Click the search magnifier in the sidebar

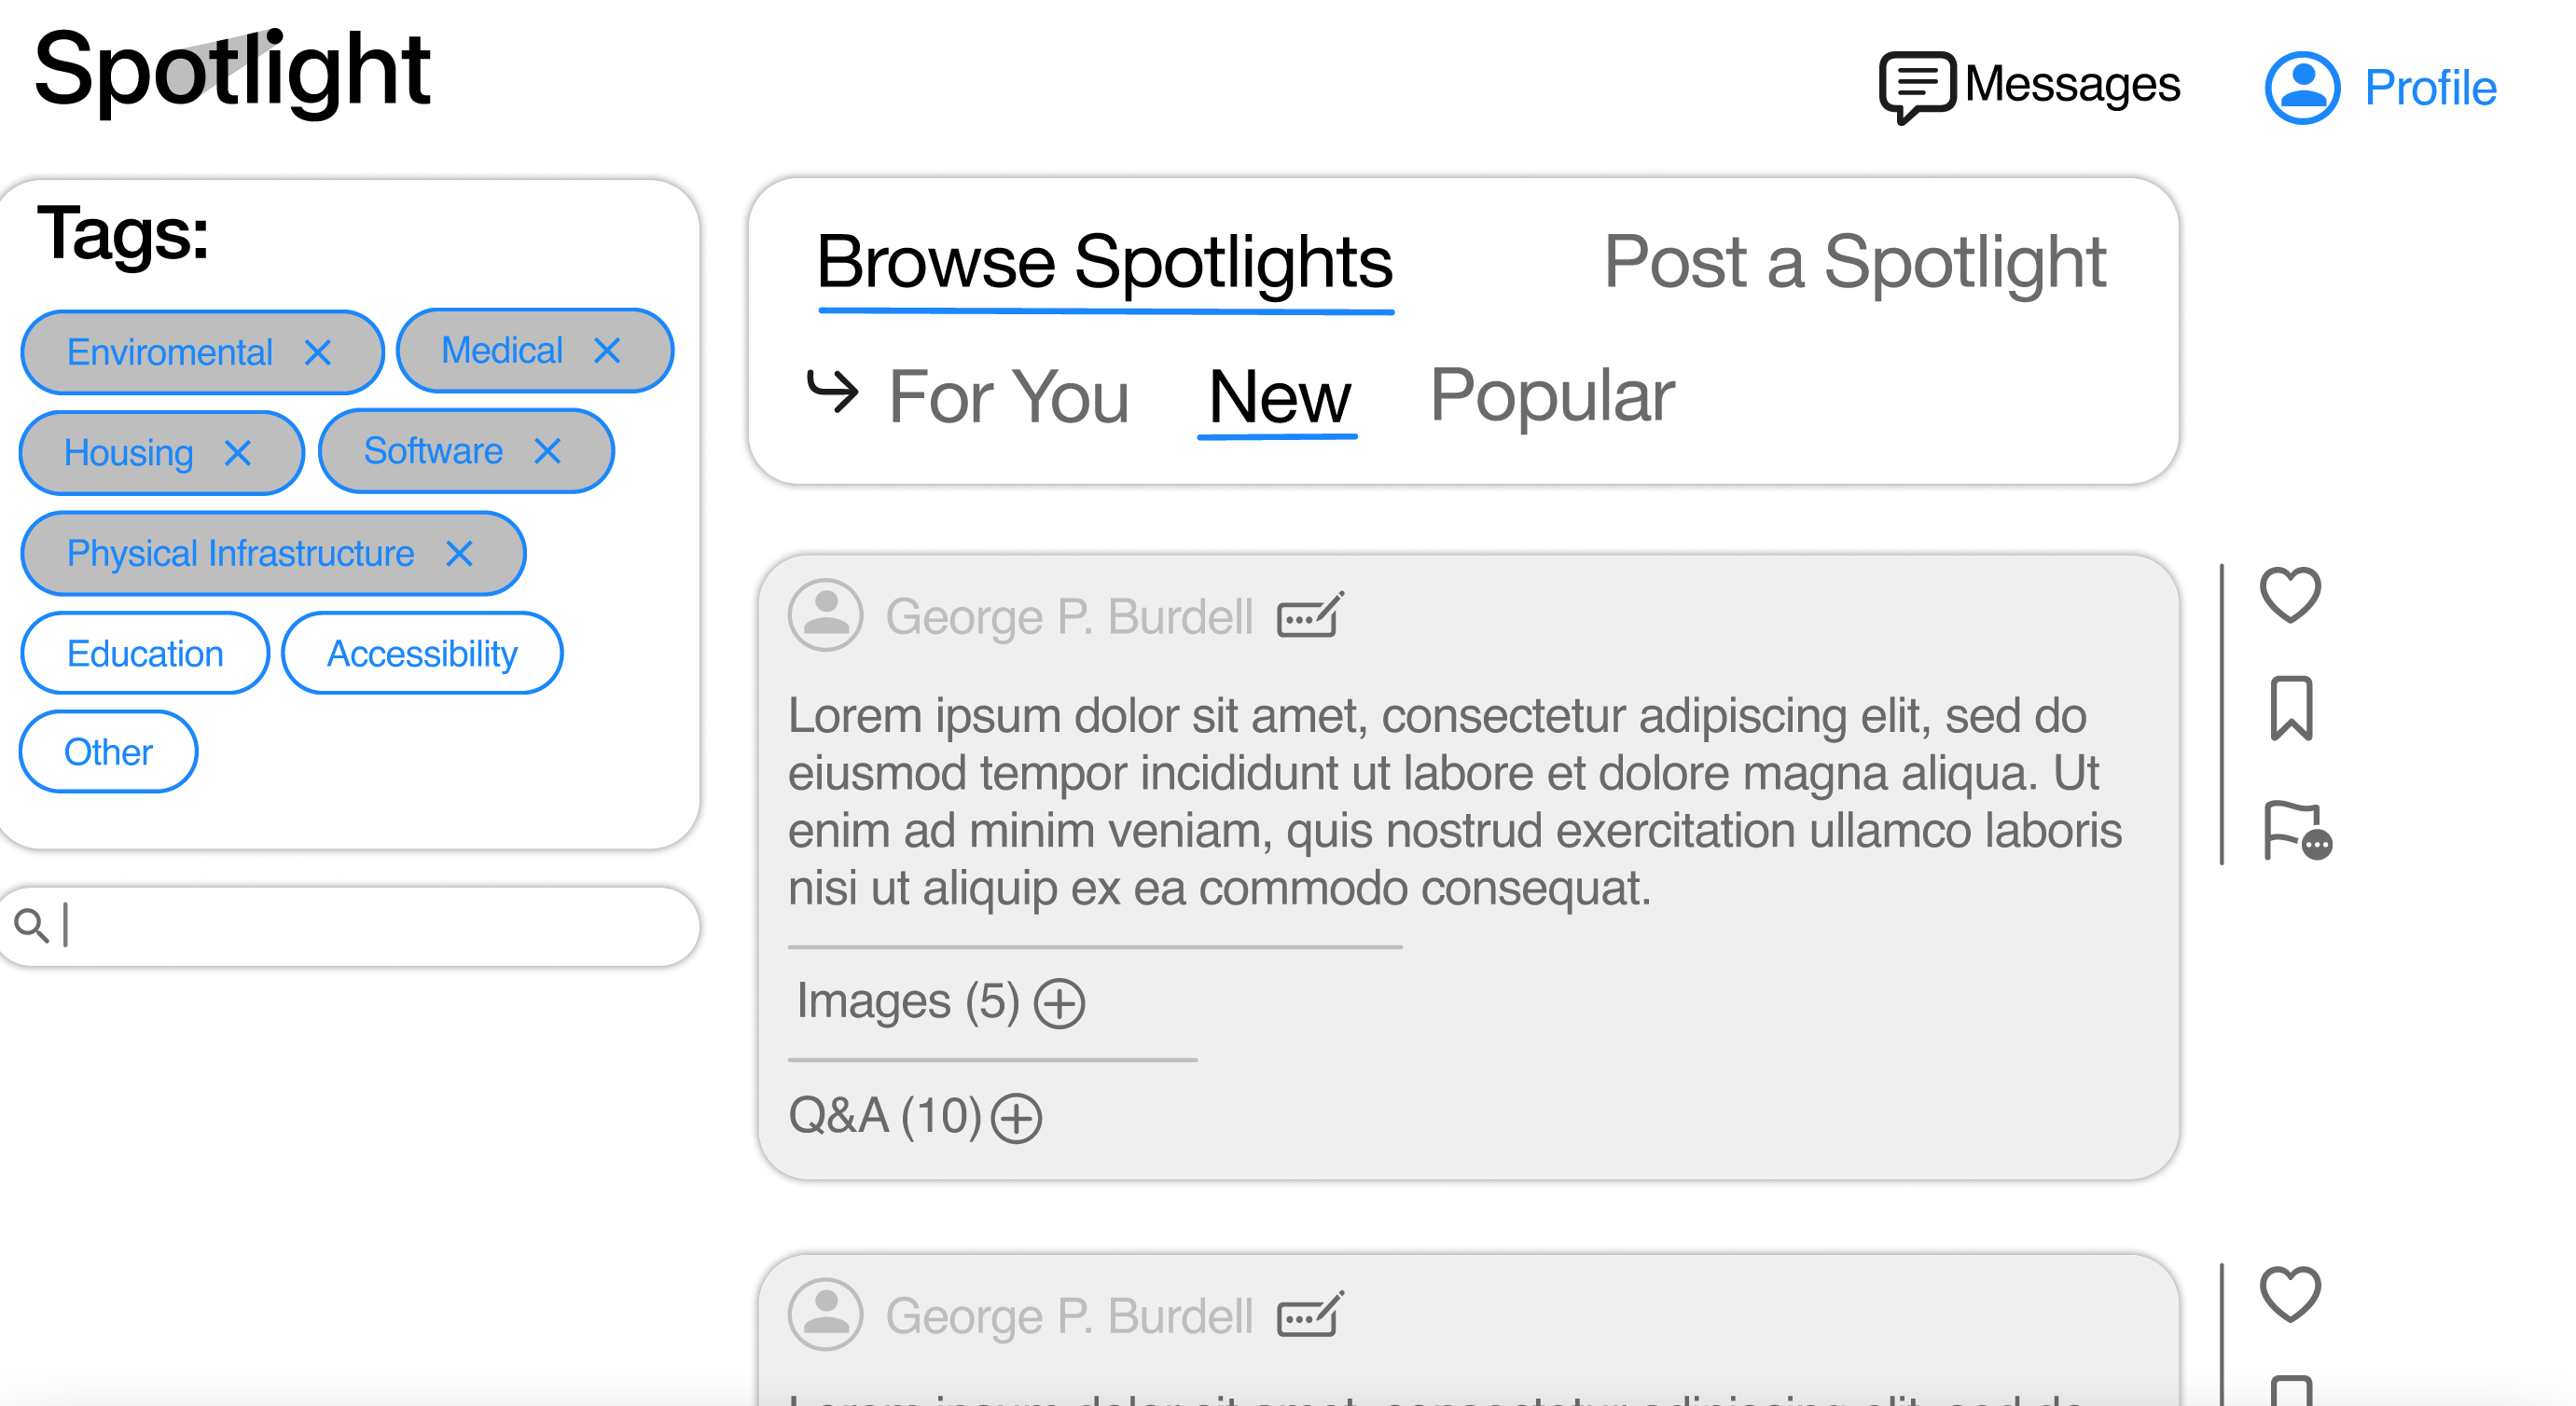31,925
